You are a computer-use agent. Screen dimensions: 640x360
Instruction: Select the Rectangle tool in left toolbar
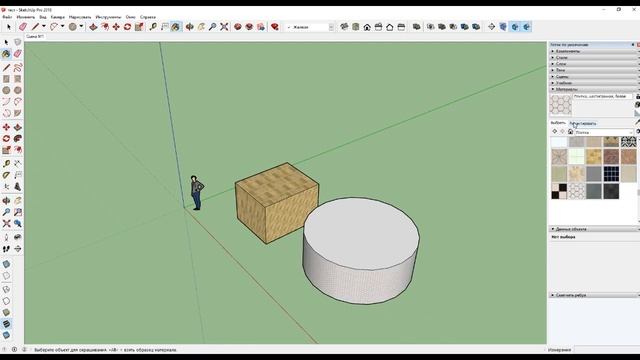6,79
